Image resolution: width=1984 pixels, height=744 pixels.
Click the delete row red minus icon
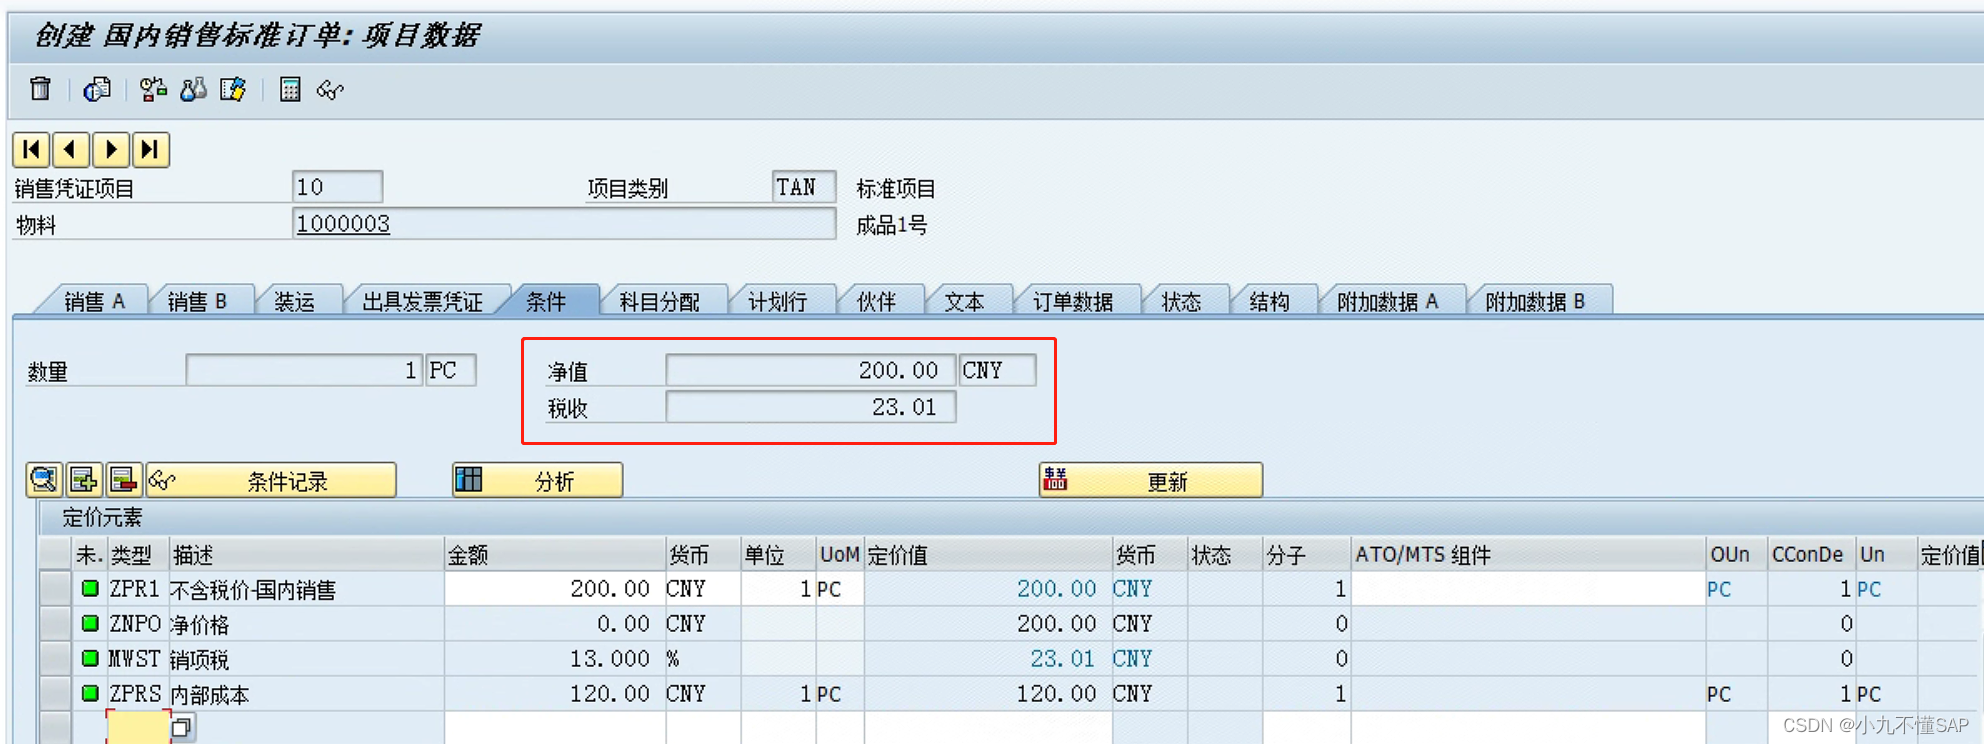(x=124, y=480)
